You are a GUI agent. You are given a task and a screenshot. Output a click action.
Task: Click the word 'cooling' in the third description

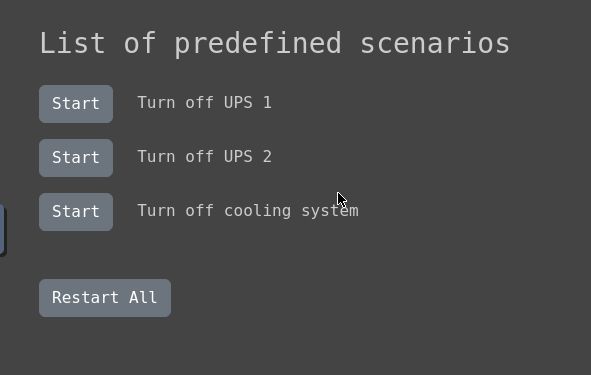(258, 211)
